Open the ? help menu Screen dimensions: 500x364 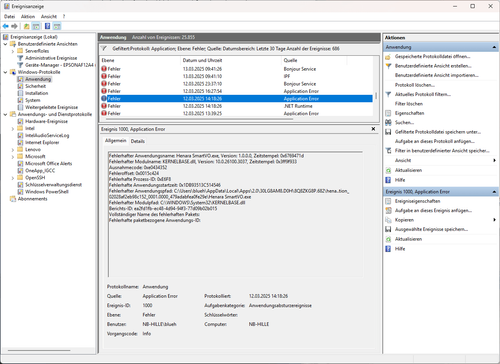[64, 16]
